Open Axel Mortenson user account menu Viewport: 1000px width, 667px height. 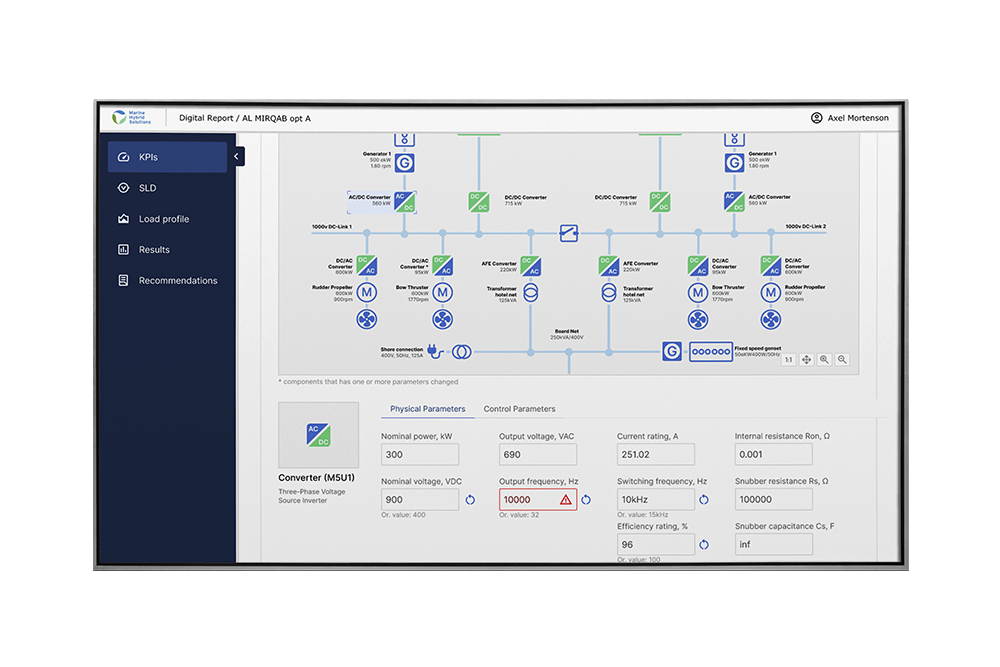click(x=849, y=118)
